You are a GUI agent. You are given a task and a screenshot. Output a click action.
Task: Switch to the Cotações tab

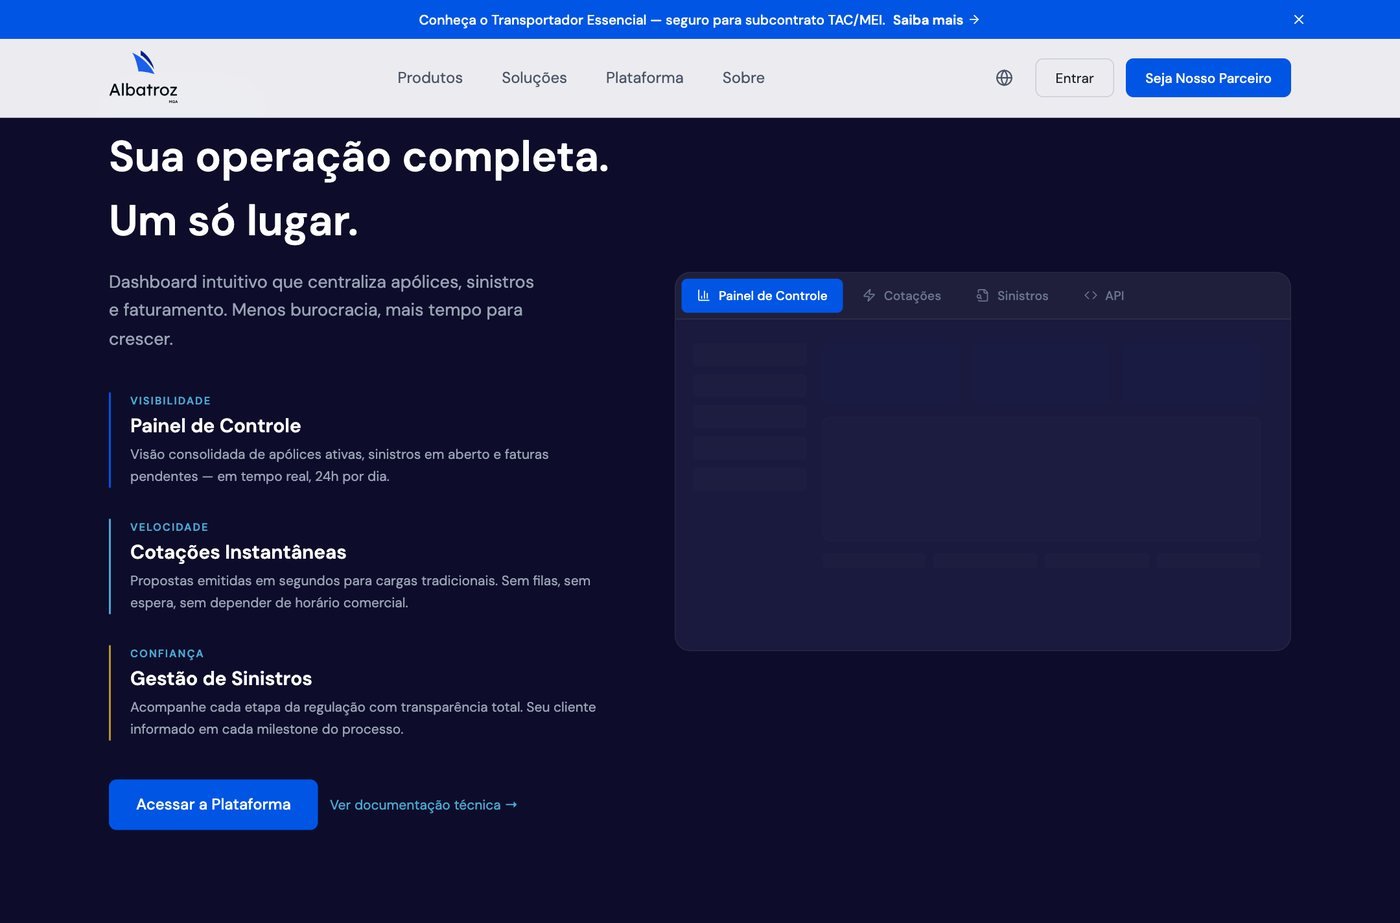pyautogui.click(x=901, y=296)
